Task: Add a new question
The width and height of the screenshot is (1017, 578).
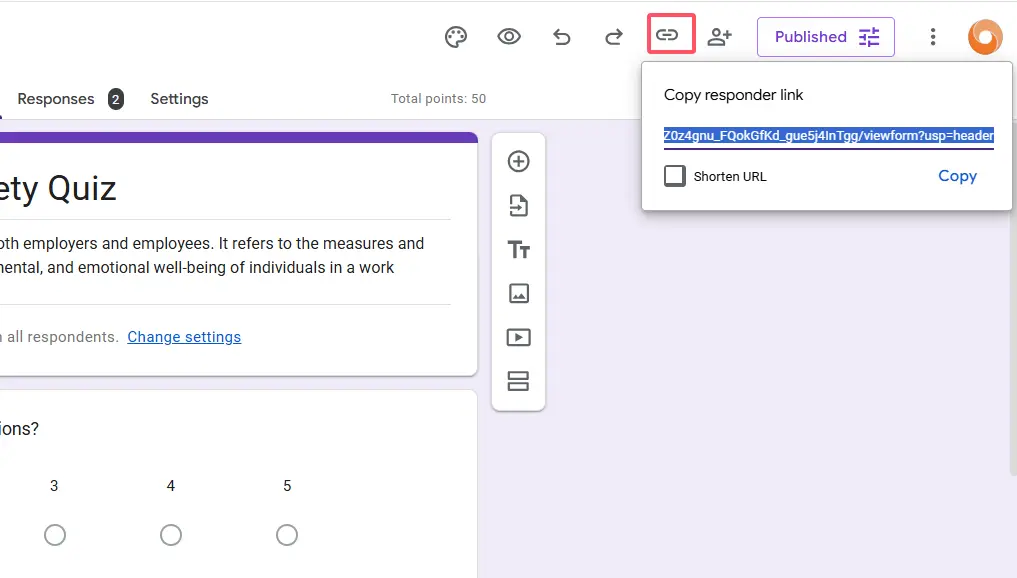Action: point(518,161)
